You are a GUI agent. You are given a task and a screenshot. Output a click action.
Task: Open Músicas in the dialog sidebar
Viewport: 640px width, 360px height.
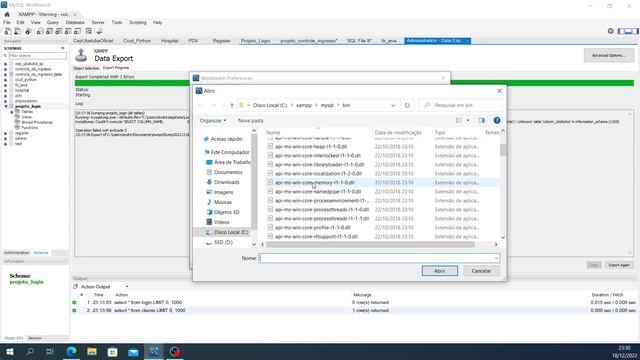pos(223,202)
